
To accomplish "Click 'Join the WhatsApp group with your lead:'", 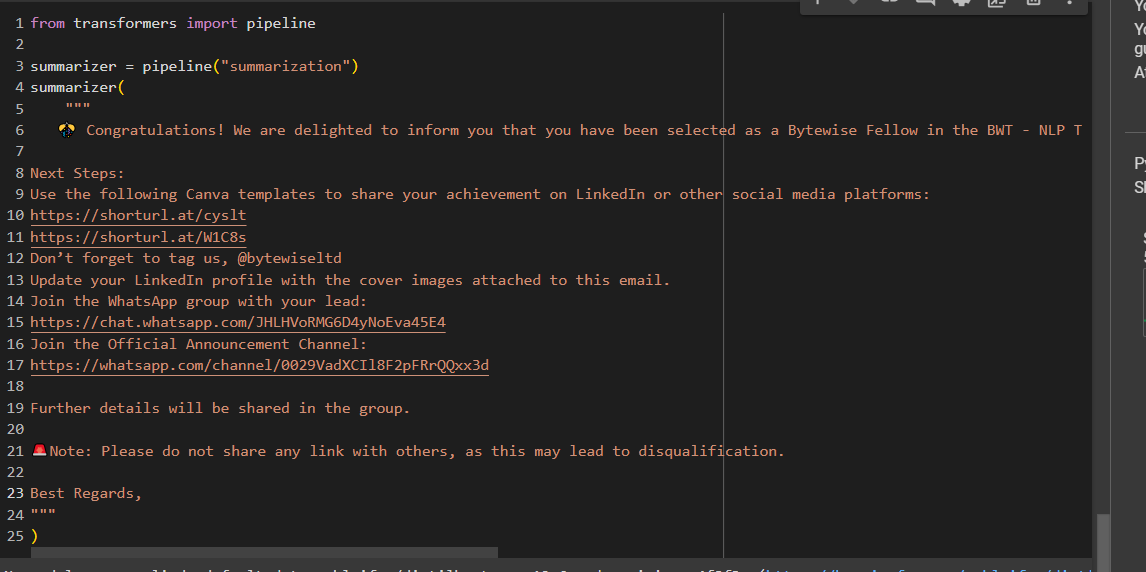I will 198,301.
